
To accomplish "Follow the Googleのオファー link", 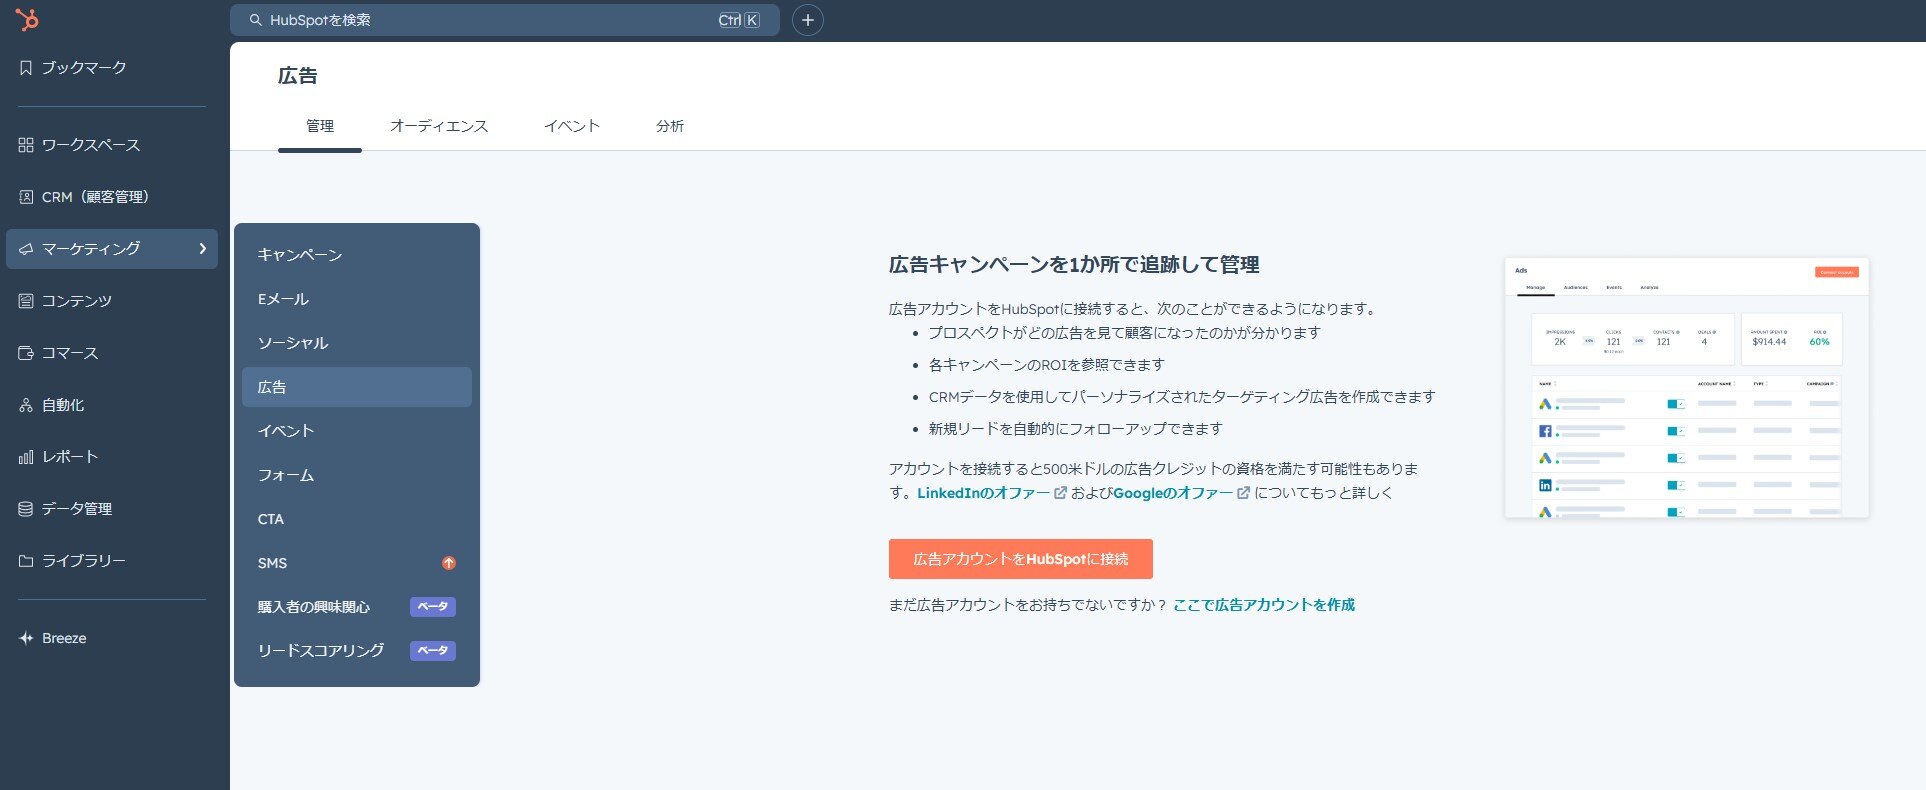I will click(1173, 493).
